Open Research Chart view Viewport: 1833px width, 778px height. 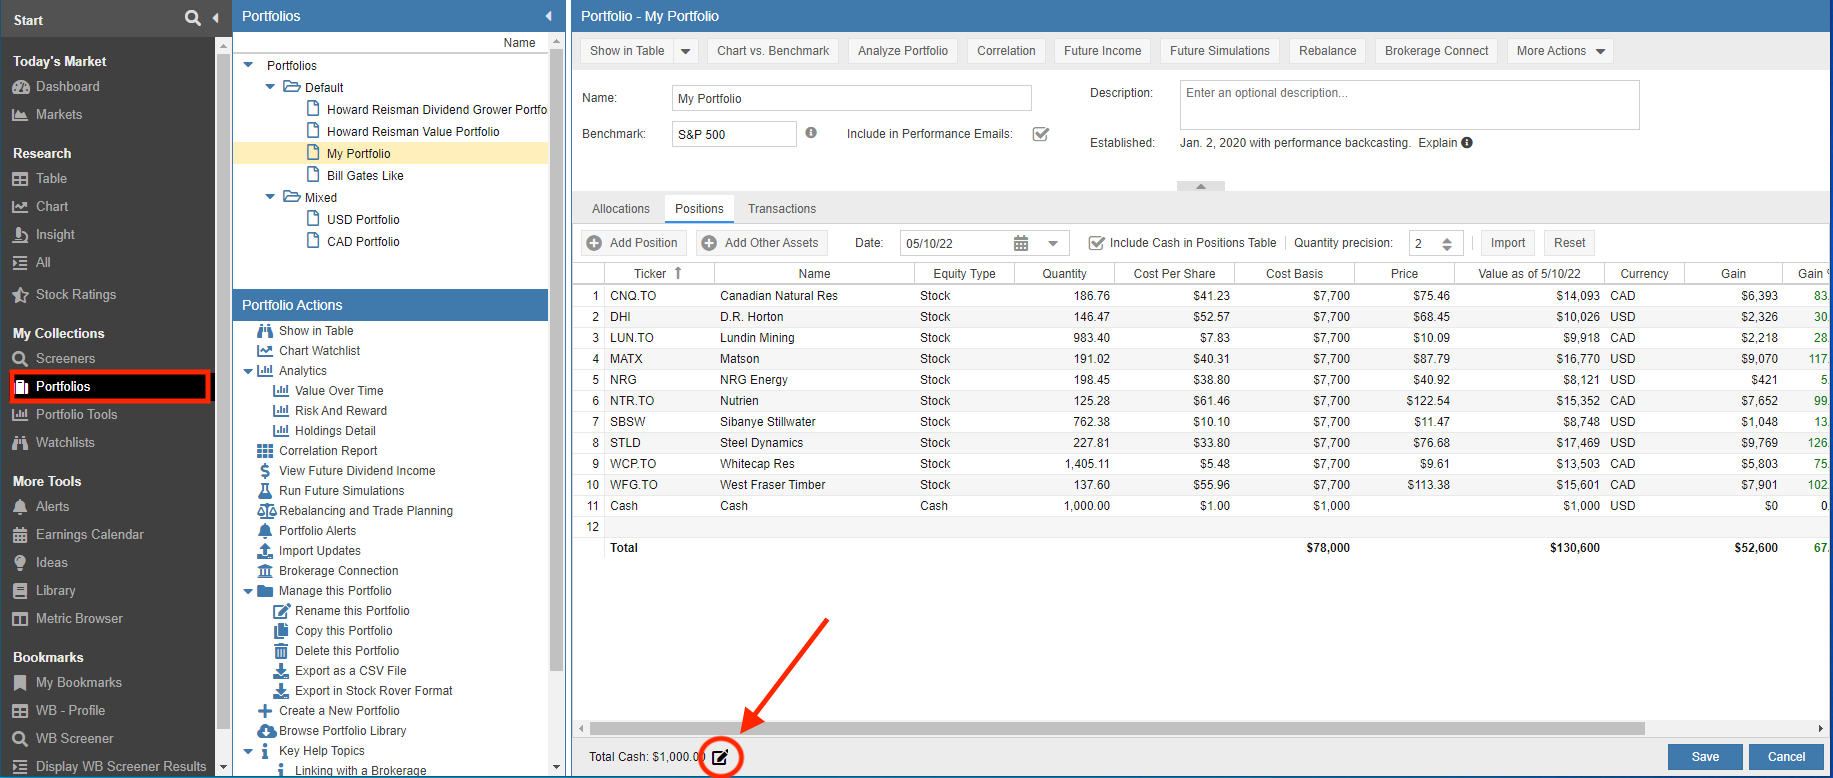tap(40, 207)
